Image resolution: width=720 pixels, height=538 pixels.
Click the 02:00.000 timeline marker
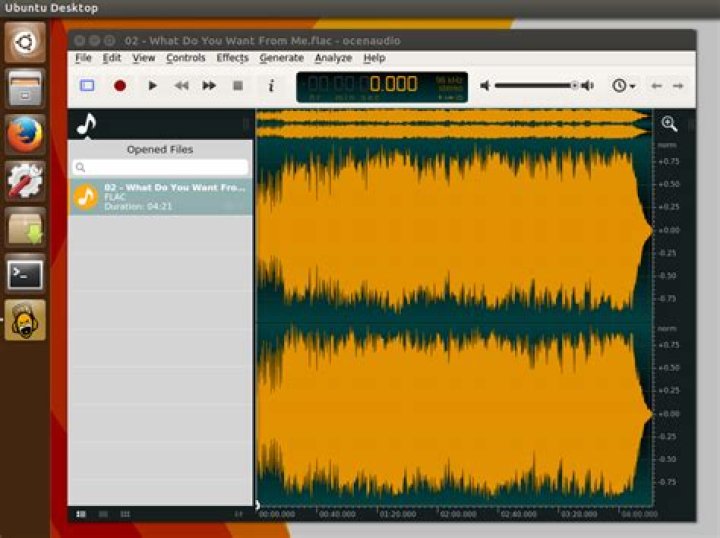tap(458, 514)
